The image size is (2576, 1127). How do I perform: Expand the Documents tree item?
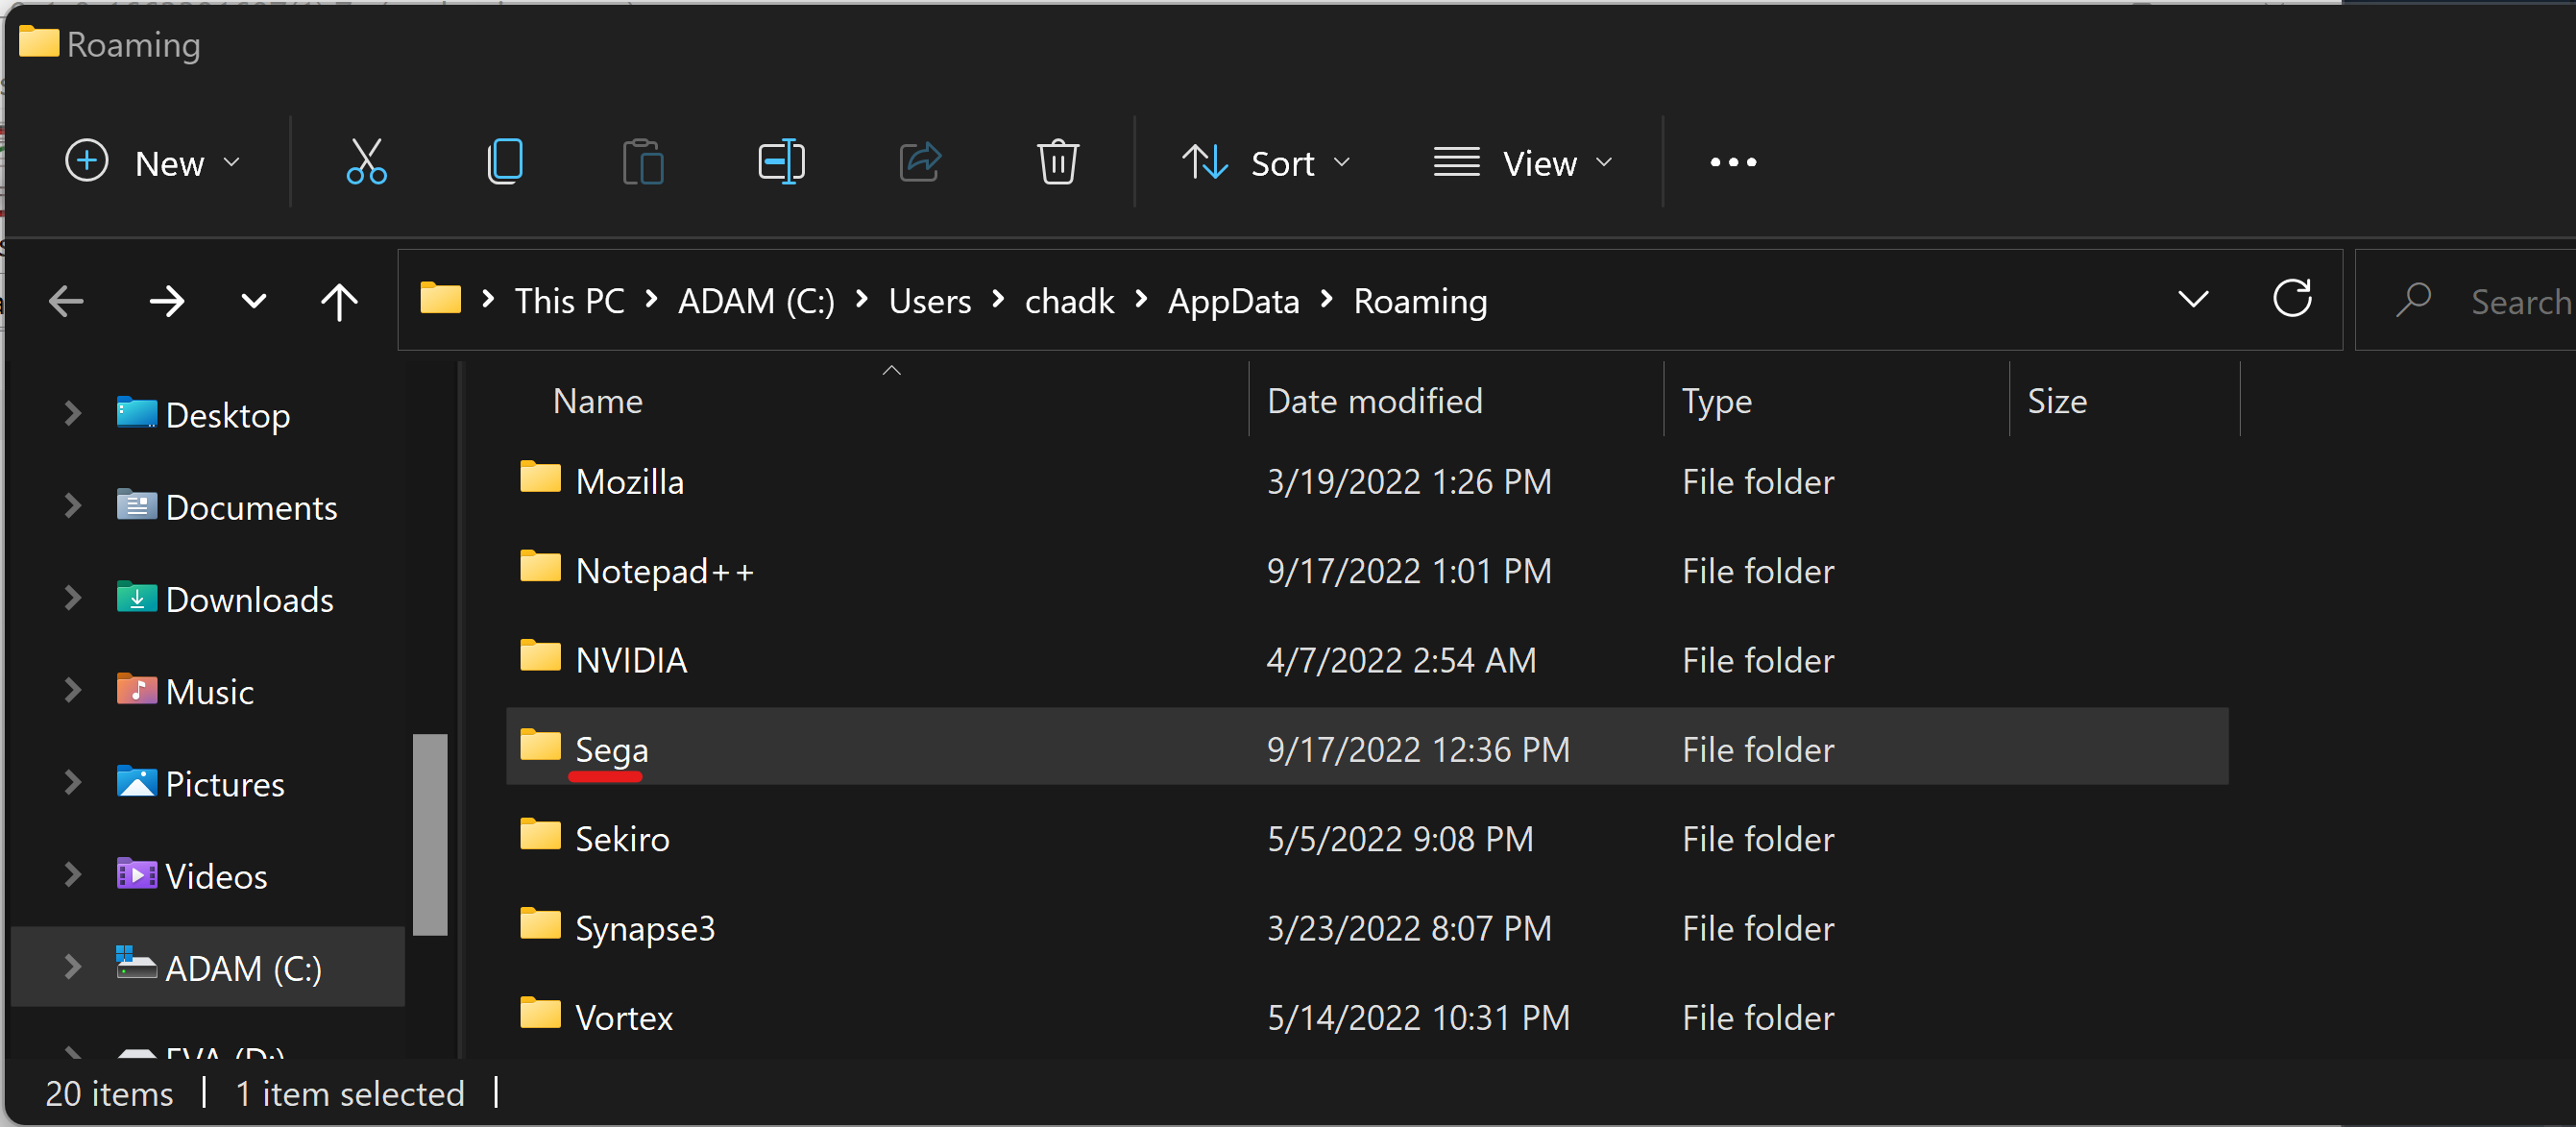[x=72, y=507]
